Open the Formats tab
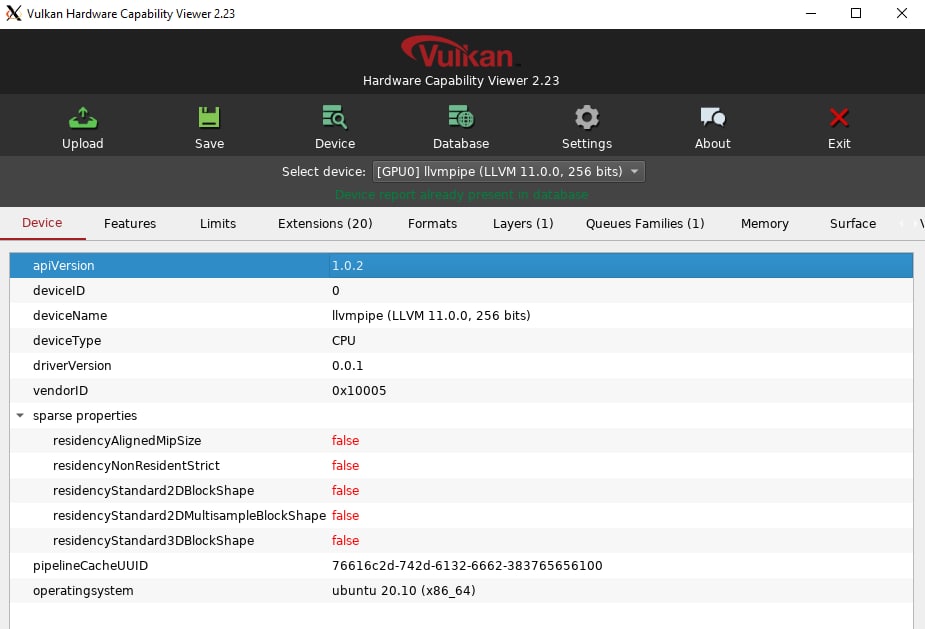The width and height of the screenshot is (925, 629). pos(432,224)
